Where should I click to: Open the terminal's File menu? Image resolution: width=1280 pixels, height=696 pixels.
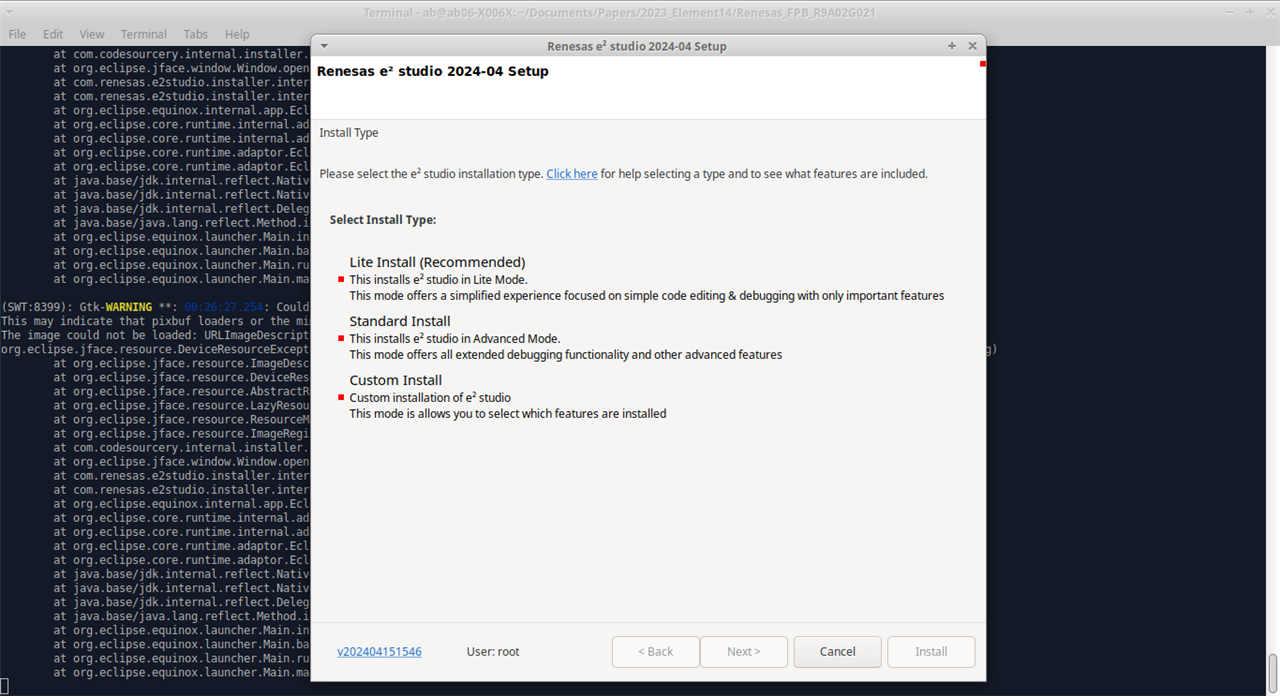(x=17, y=34)
